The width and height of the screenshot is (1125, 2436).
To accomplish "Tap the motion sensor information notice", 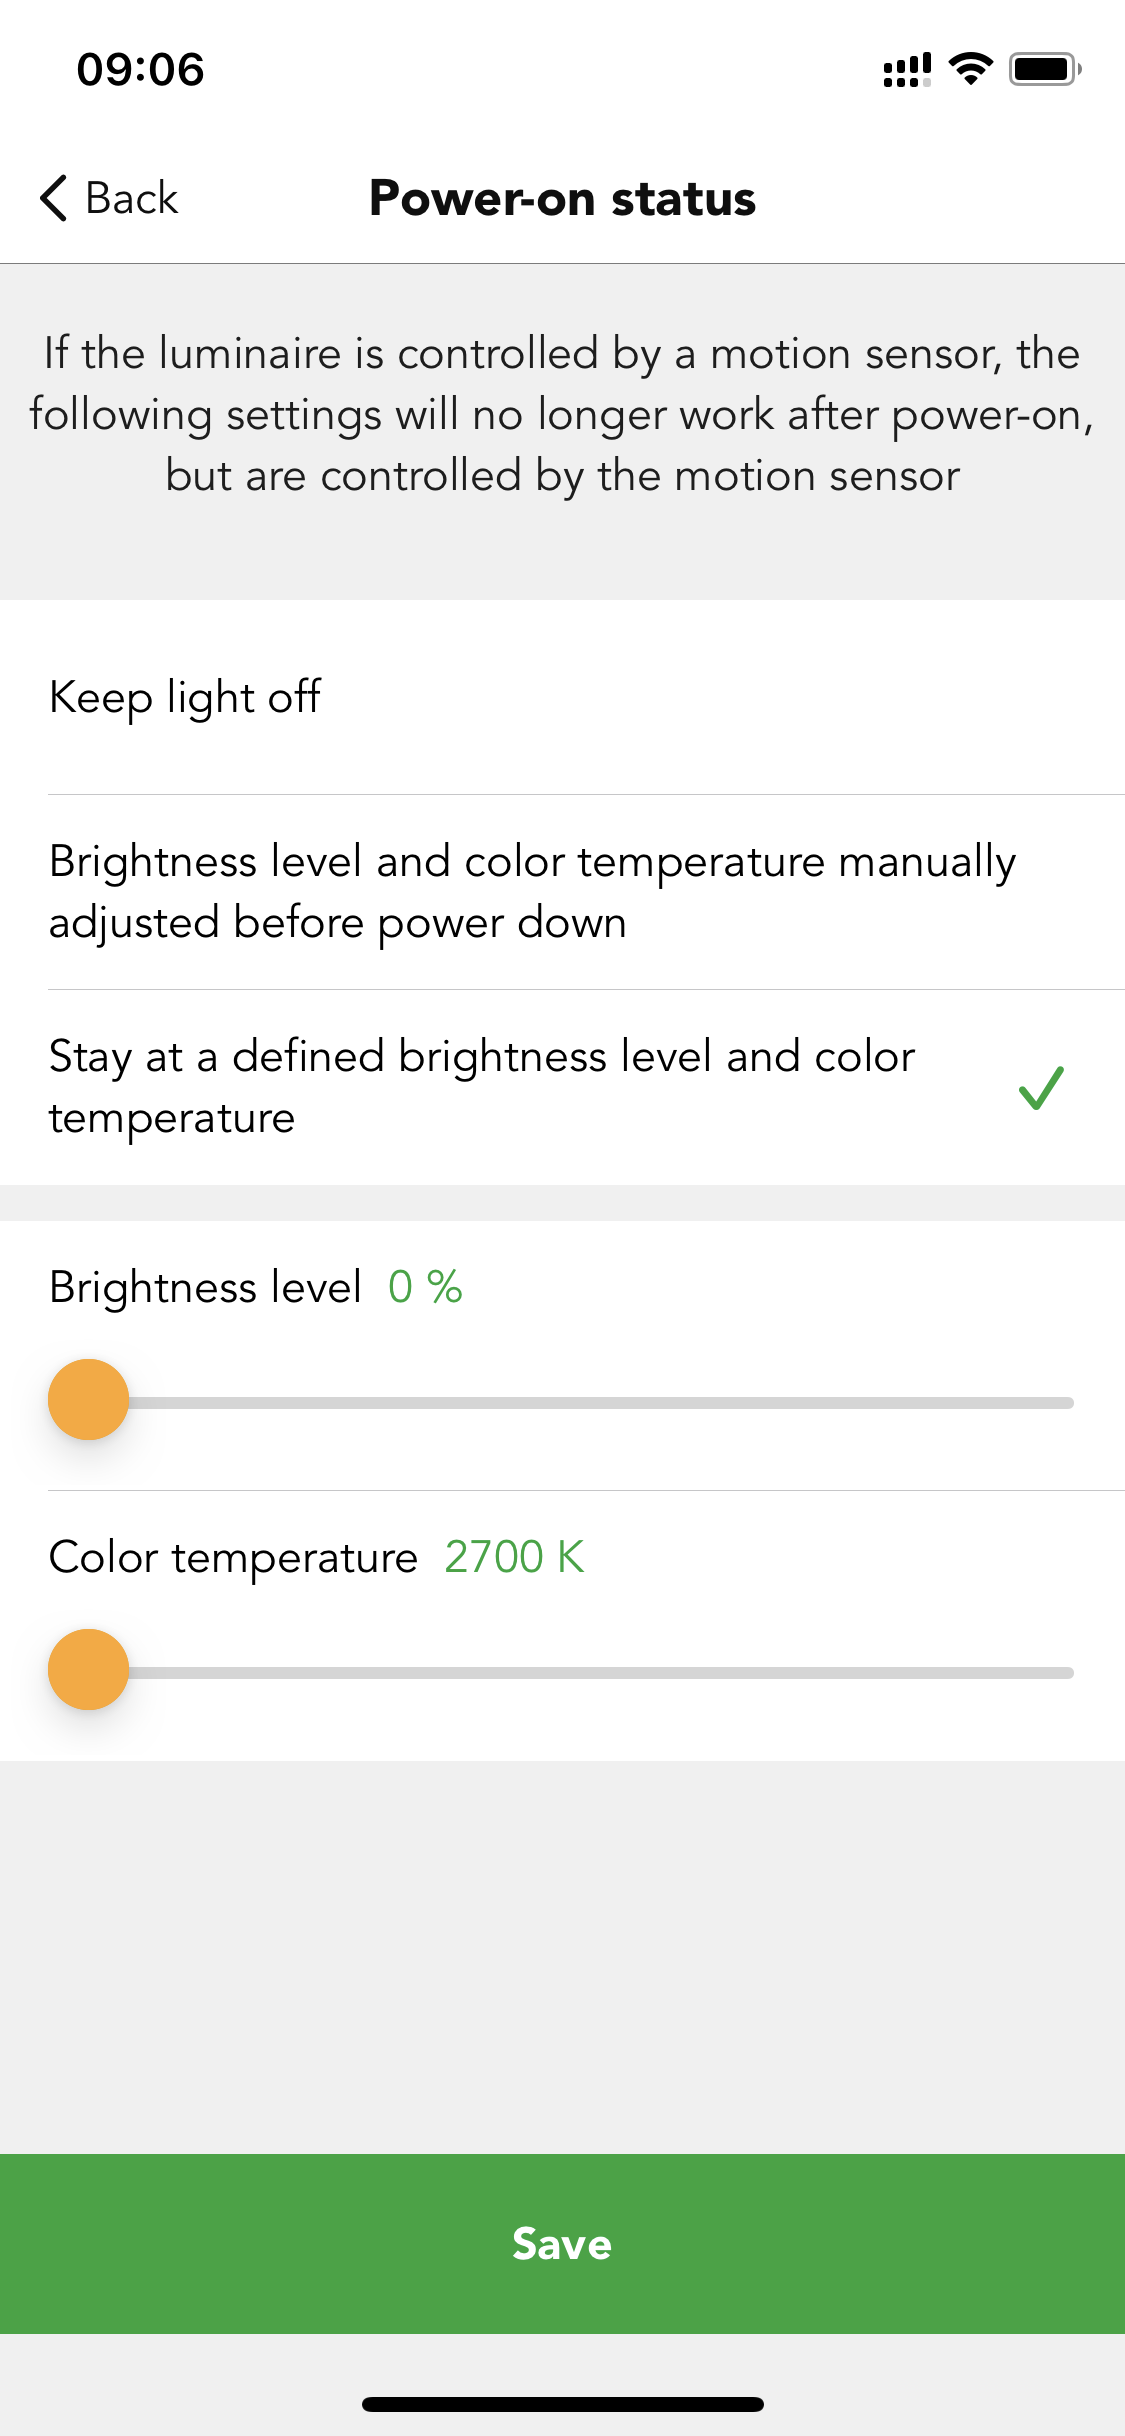I will coord(562,415).
